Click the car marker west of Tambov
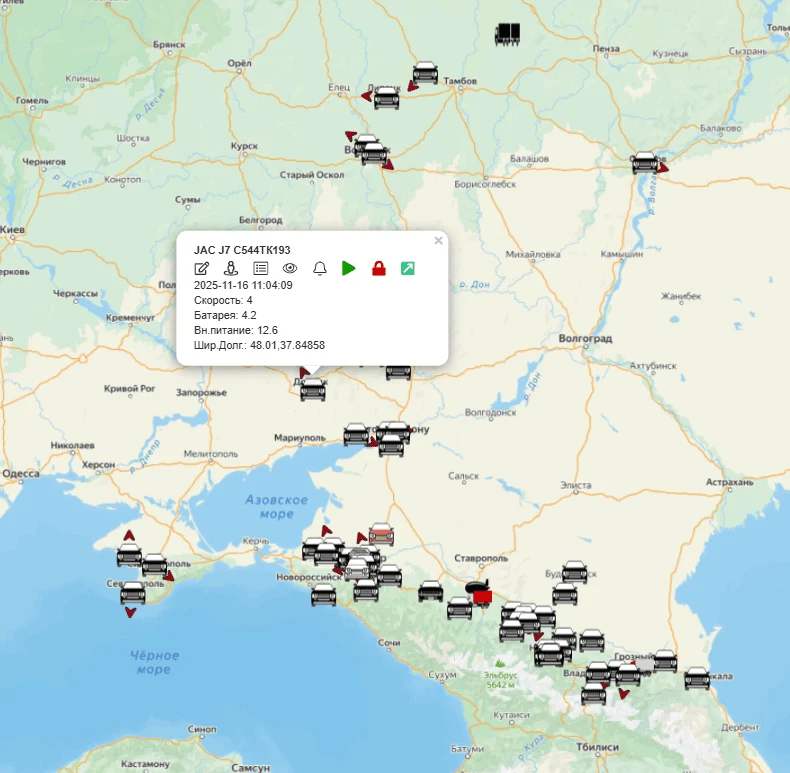 (x=426, y=73)
